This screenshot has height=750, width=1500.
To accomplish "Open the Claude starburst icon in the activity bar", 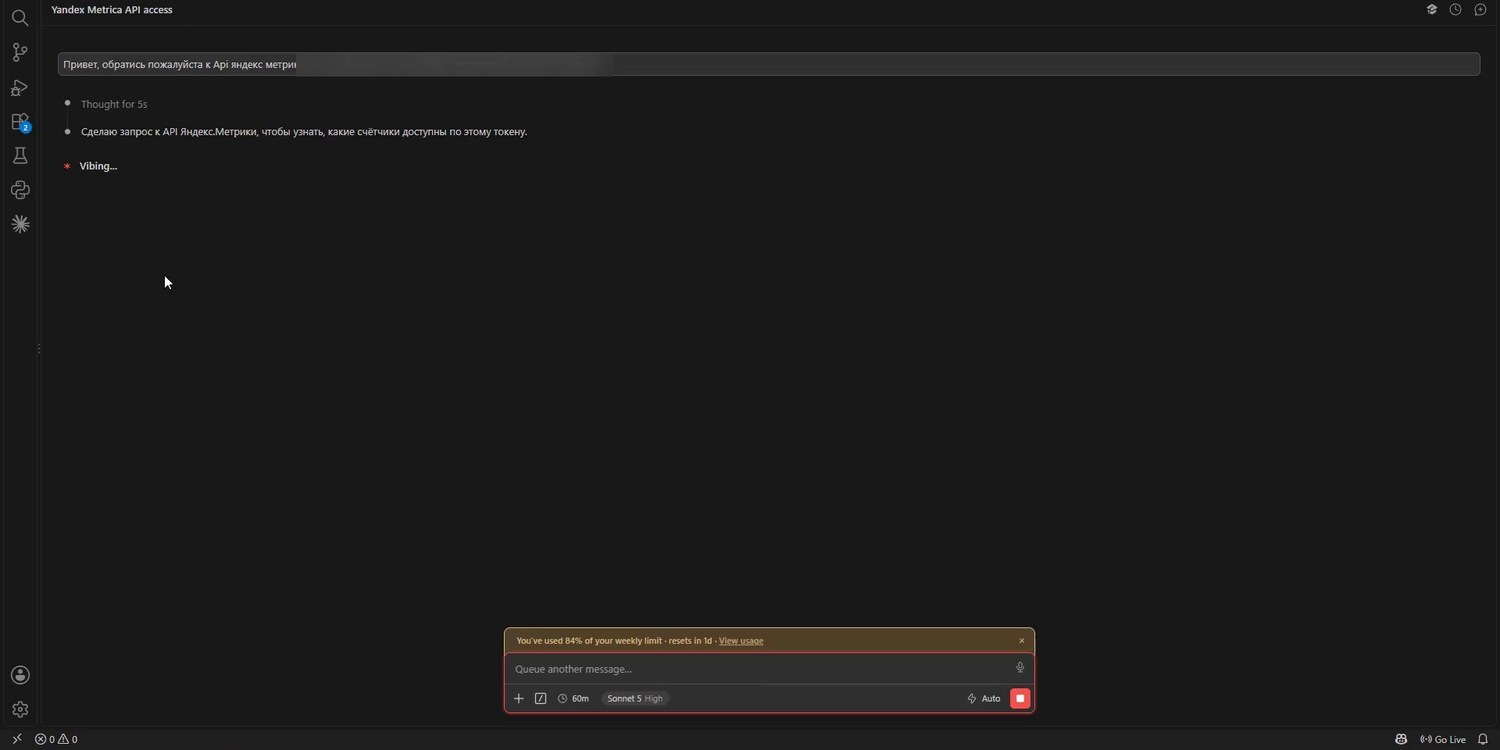I will [20, 224].
